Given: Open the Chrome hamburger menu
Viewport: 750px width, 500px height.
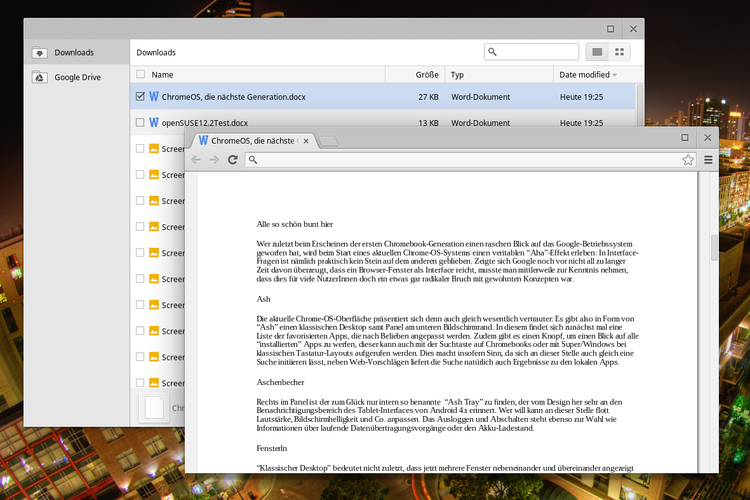Looking at the screenshot, I should (708, 160).
